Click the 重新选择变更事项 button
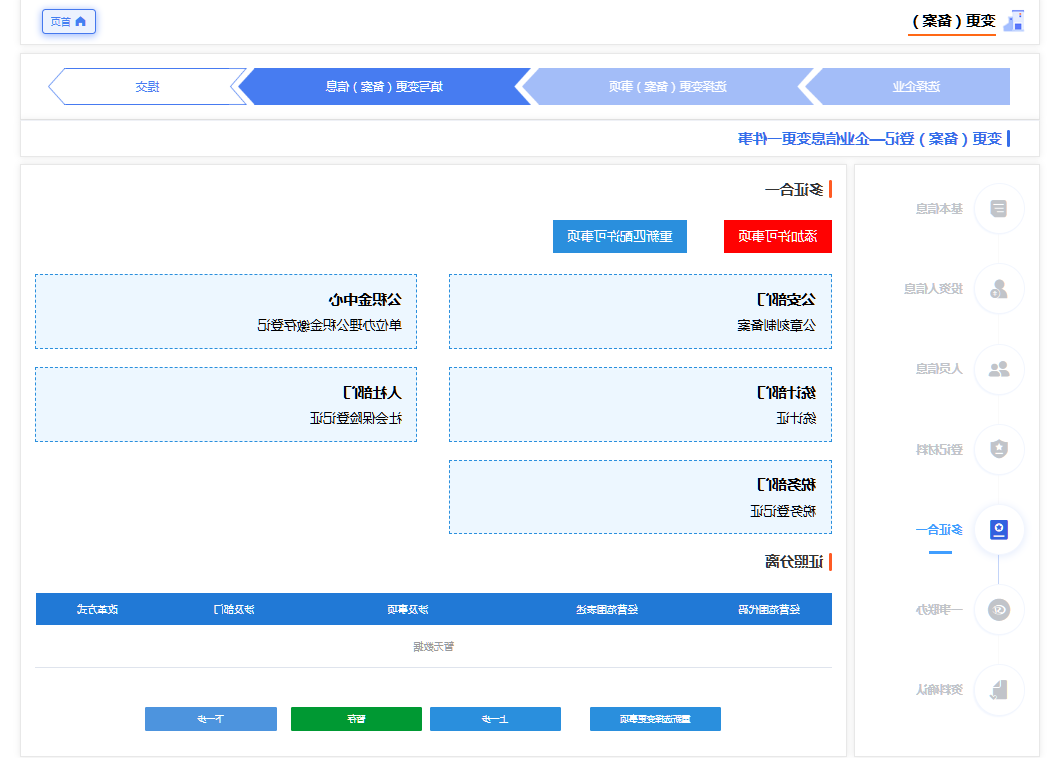The width and height of the screenshot is (1047, 758). click(x=655, y=719)
